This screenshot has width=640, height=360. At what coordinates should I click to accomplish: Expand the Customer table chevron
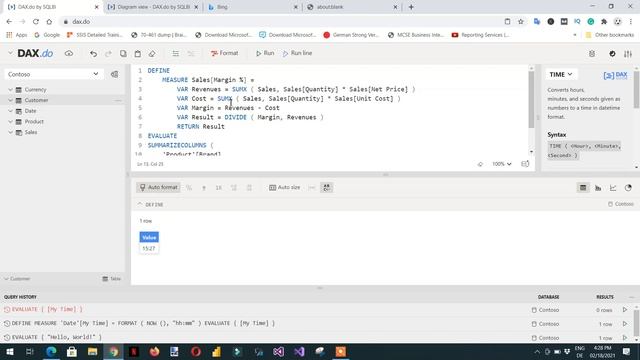[10, 100]
